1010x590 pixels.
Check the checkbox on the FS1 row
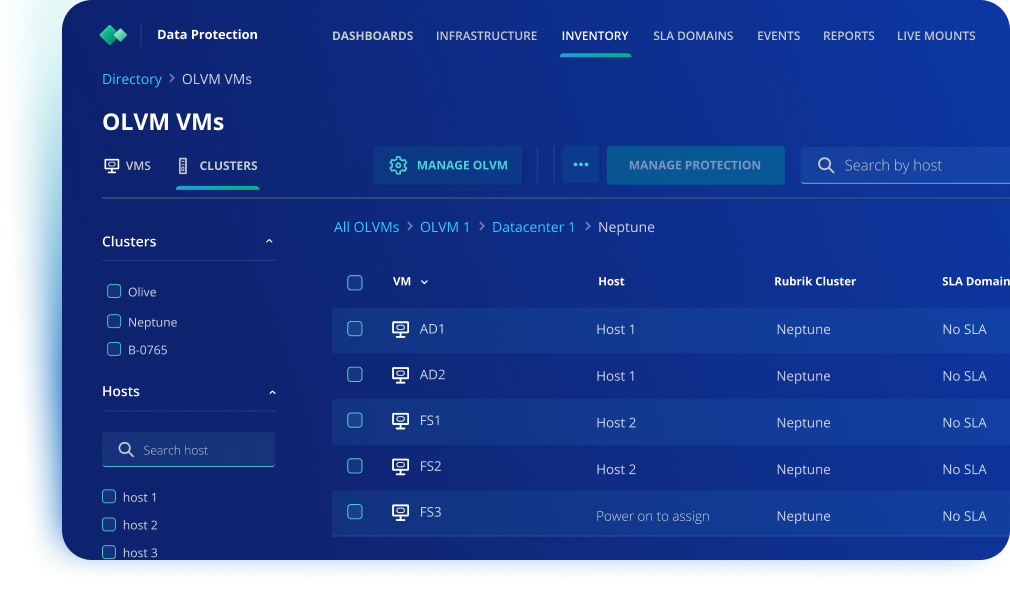pos(355,421)
